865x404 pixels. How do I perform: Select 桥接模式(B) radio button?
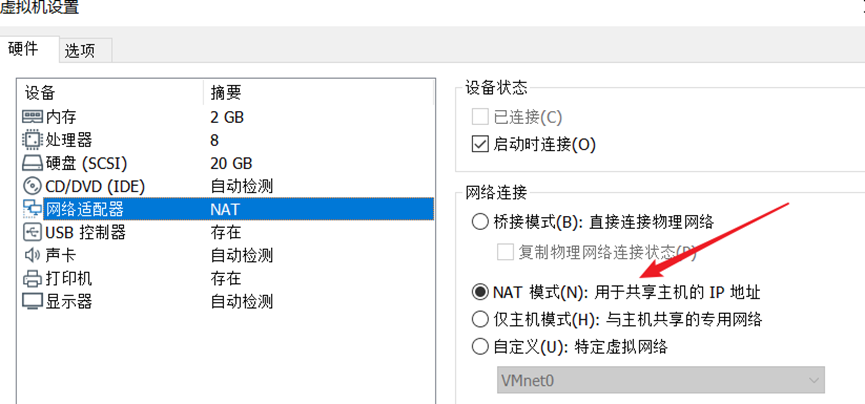(x=480, y=222)
